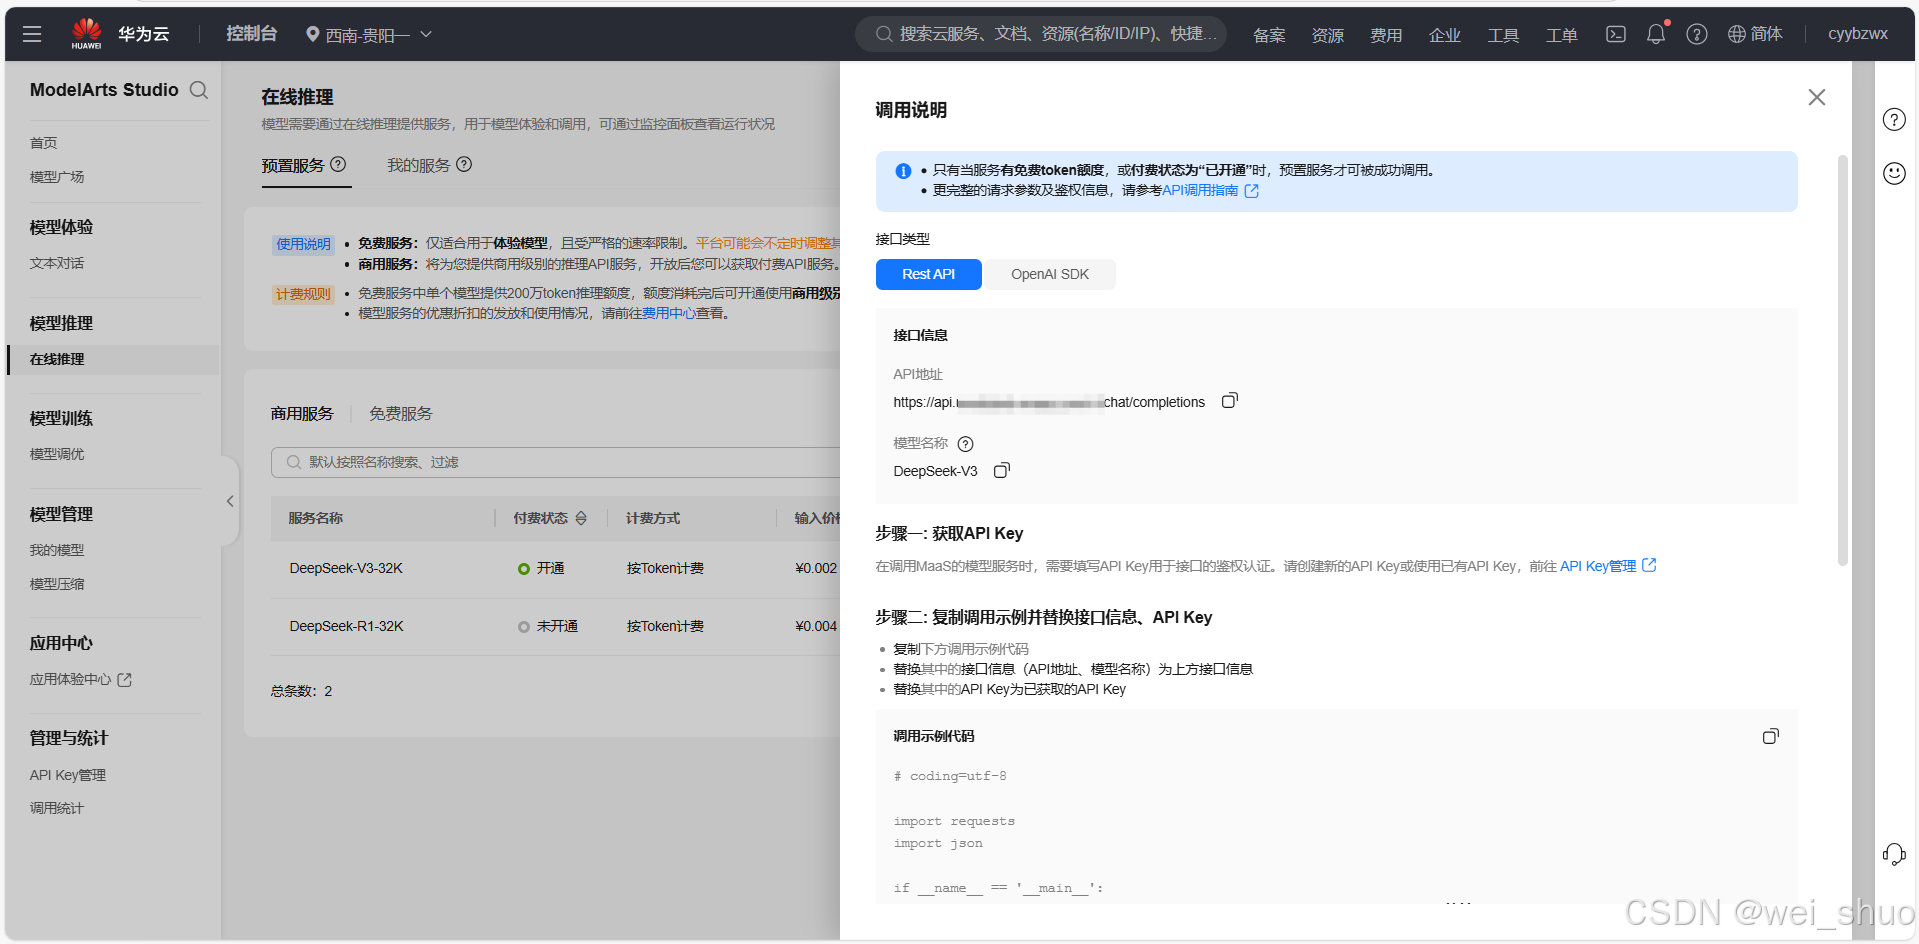The width and height of the screenshot is (1919, 944).
Task: Click the top bar help question icon
Action: pyautogui.click(x=1697, y=34)
